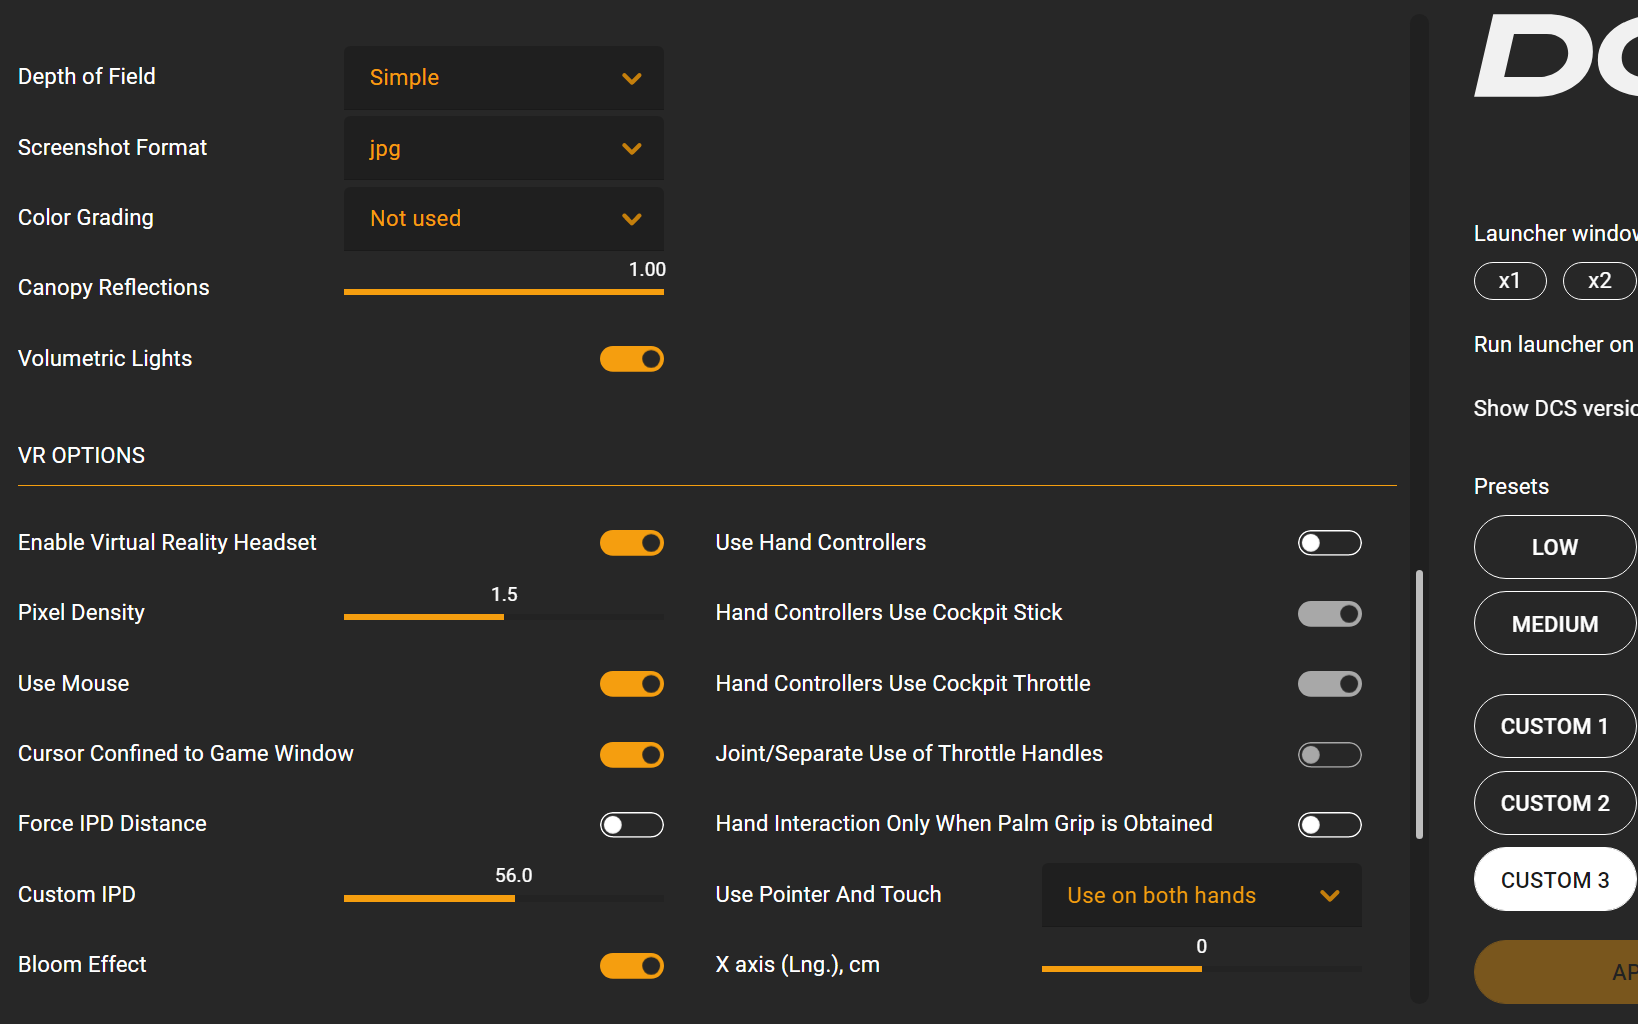This screenshot has height=1024, width=1638.
Task: Turn off Bloom Effect switch
Action: [631, 966]
